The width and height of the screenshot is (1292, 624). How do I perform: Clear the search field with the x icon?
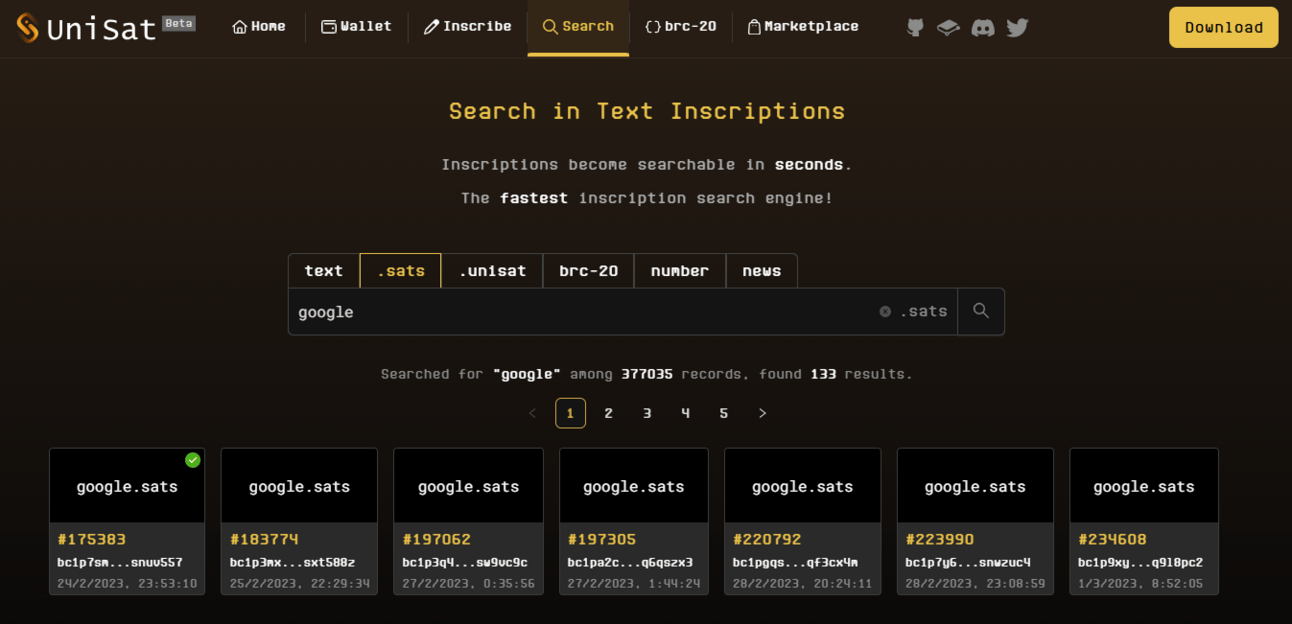tap(885, 312)
